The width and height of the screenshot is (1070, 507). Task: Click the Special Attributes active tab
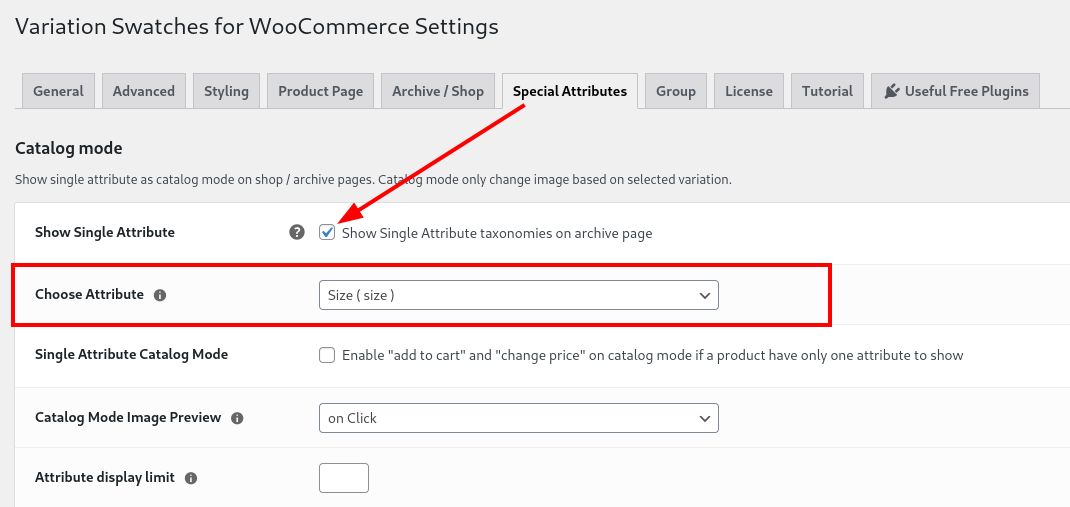(570, 91)
